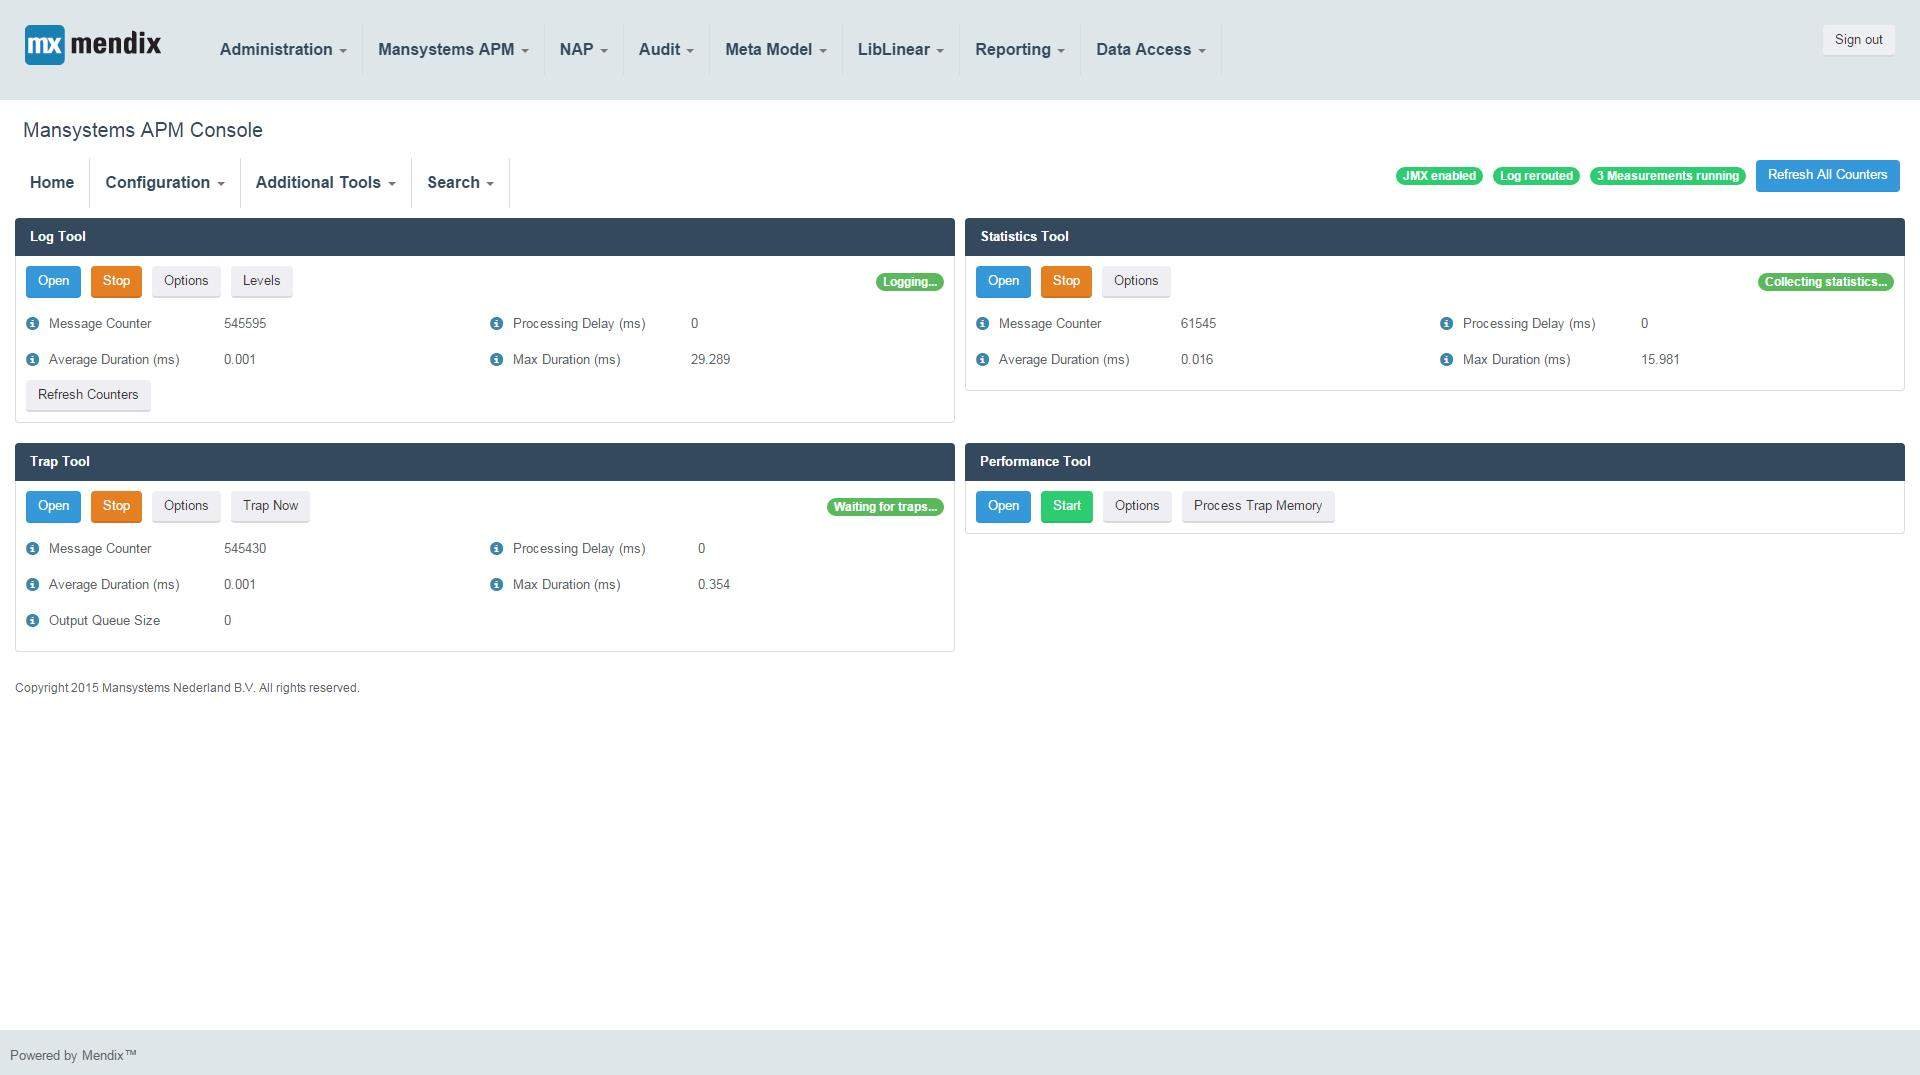1920x1075 pixels.
Task: Click info icon beside Log Tool Max Duration
Action: pos(496,360)
